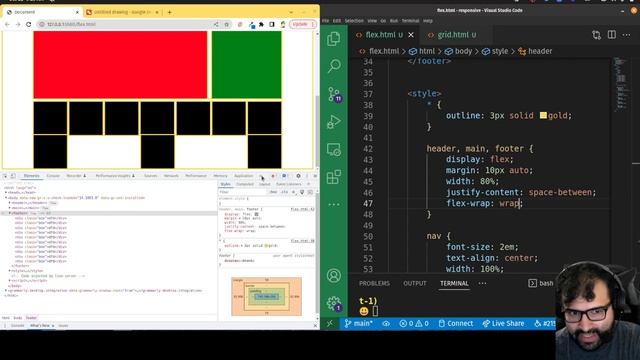640x360 pixels.
Task: Open the PROBLEMS panel tab
Action: point(374,283)
